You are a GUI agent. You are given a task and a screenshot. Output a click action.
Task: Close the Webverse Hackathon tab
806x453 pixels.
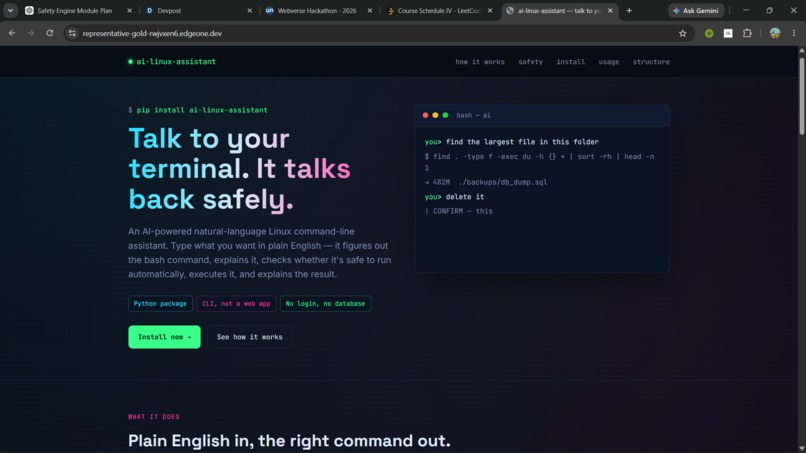pyautogui.click(x=370, y=10)
